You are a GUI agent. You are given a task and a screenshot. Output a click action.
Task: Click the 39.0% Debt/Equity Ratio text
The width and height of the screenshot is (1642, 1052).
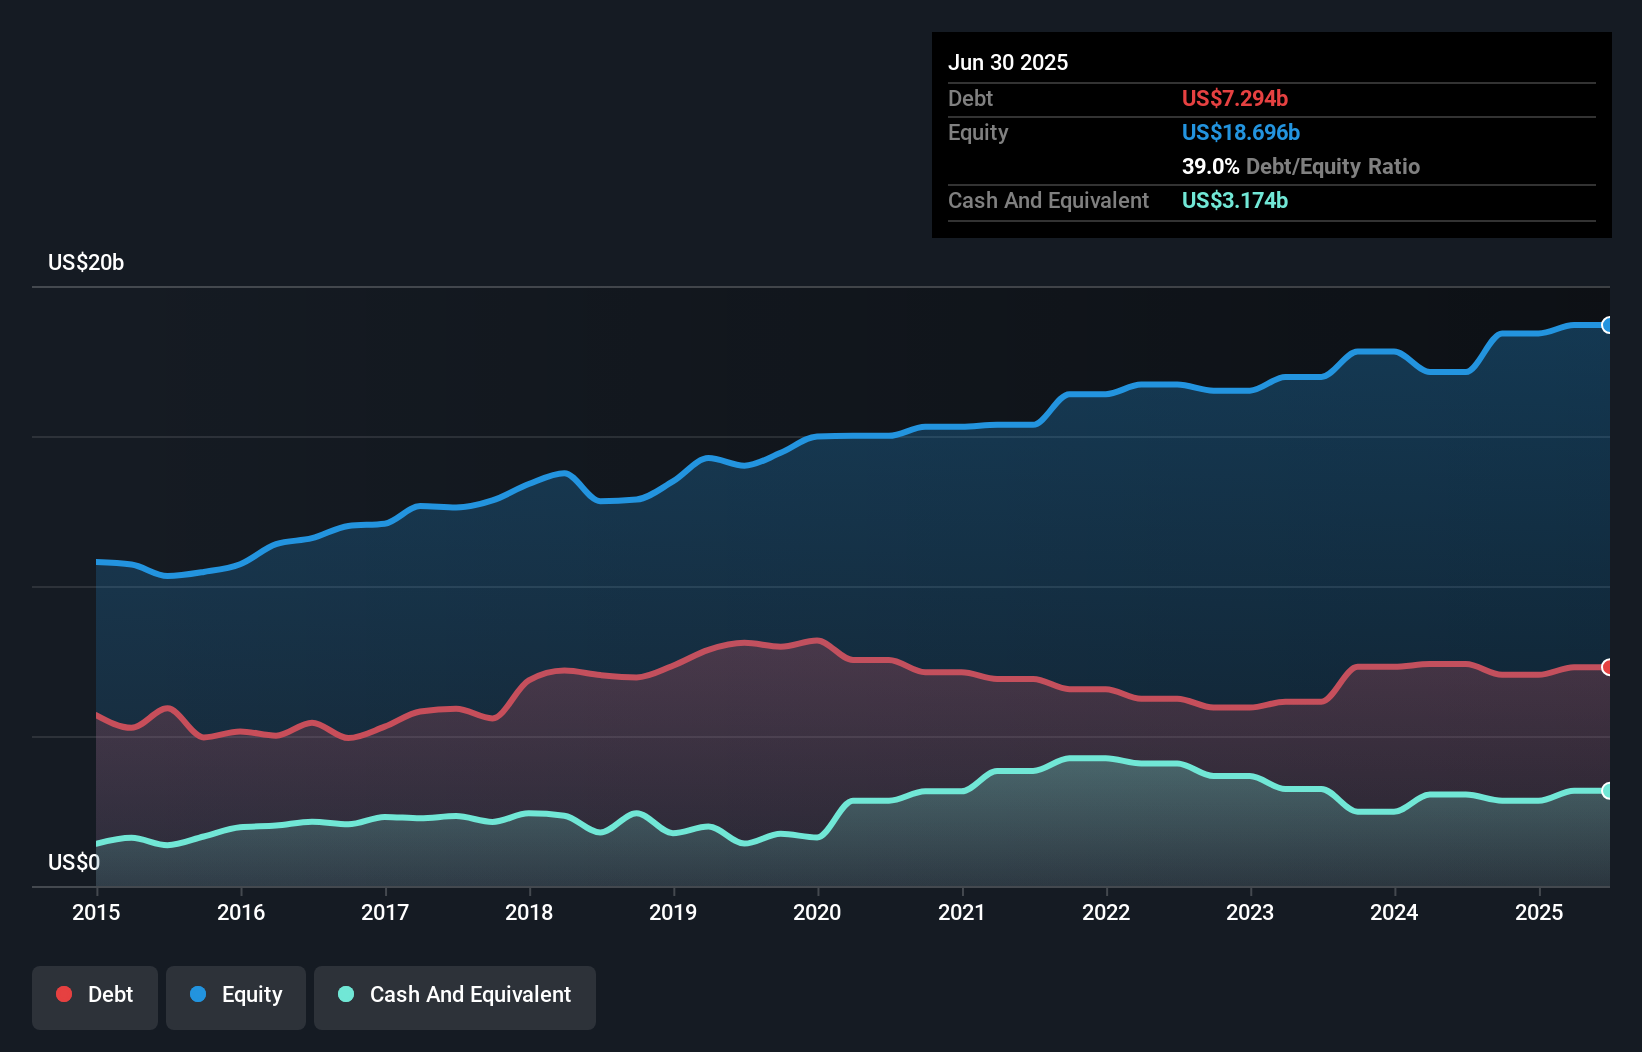pyautogui.click(x=1300, y=167)
